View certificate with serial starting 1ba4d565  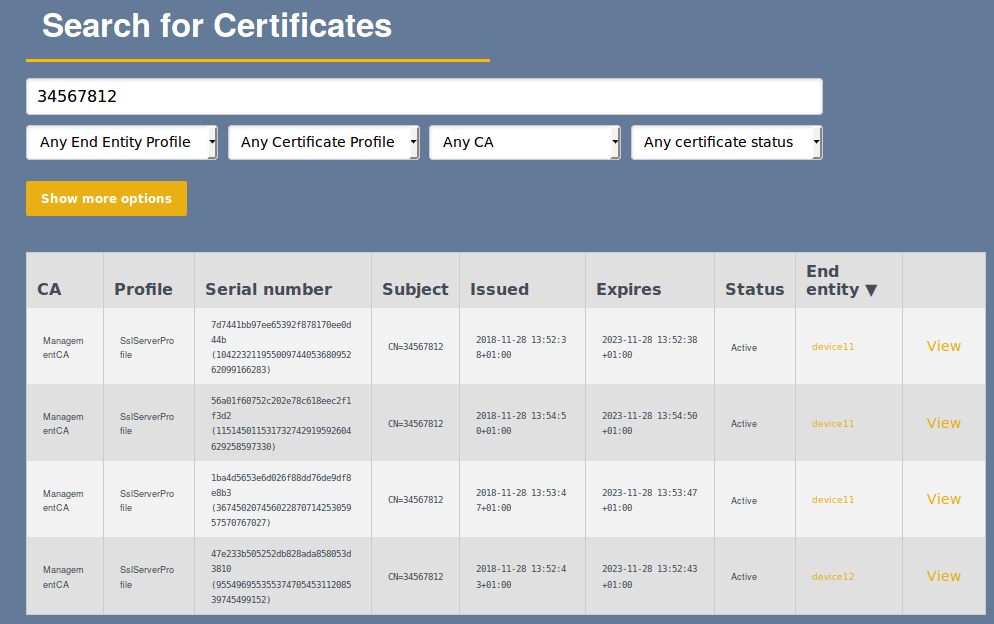coord(943,499)
